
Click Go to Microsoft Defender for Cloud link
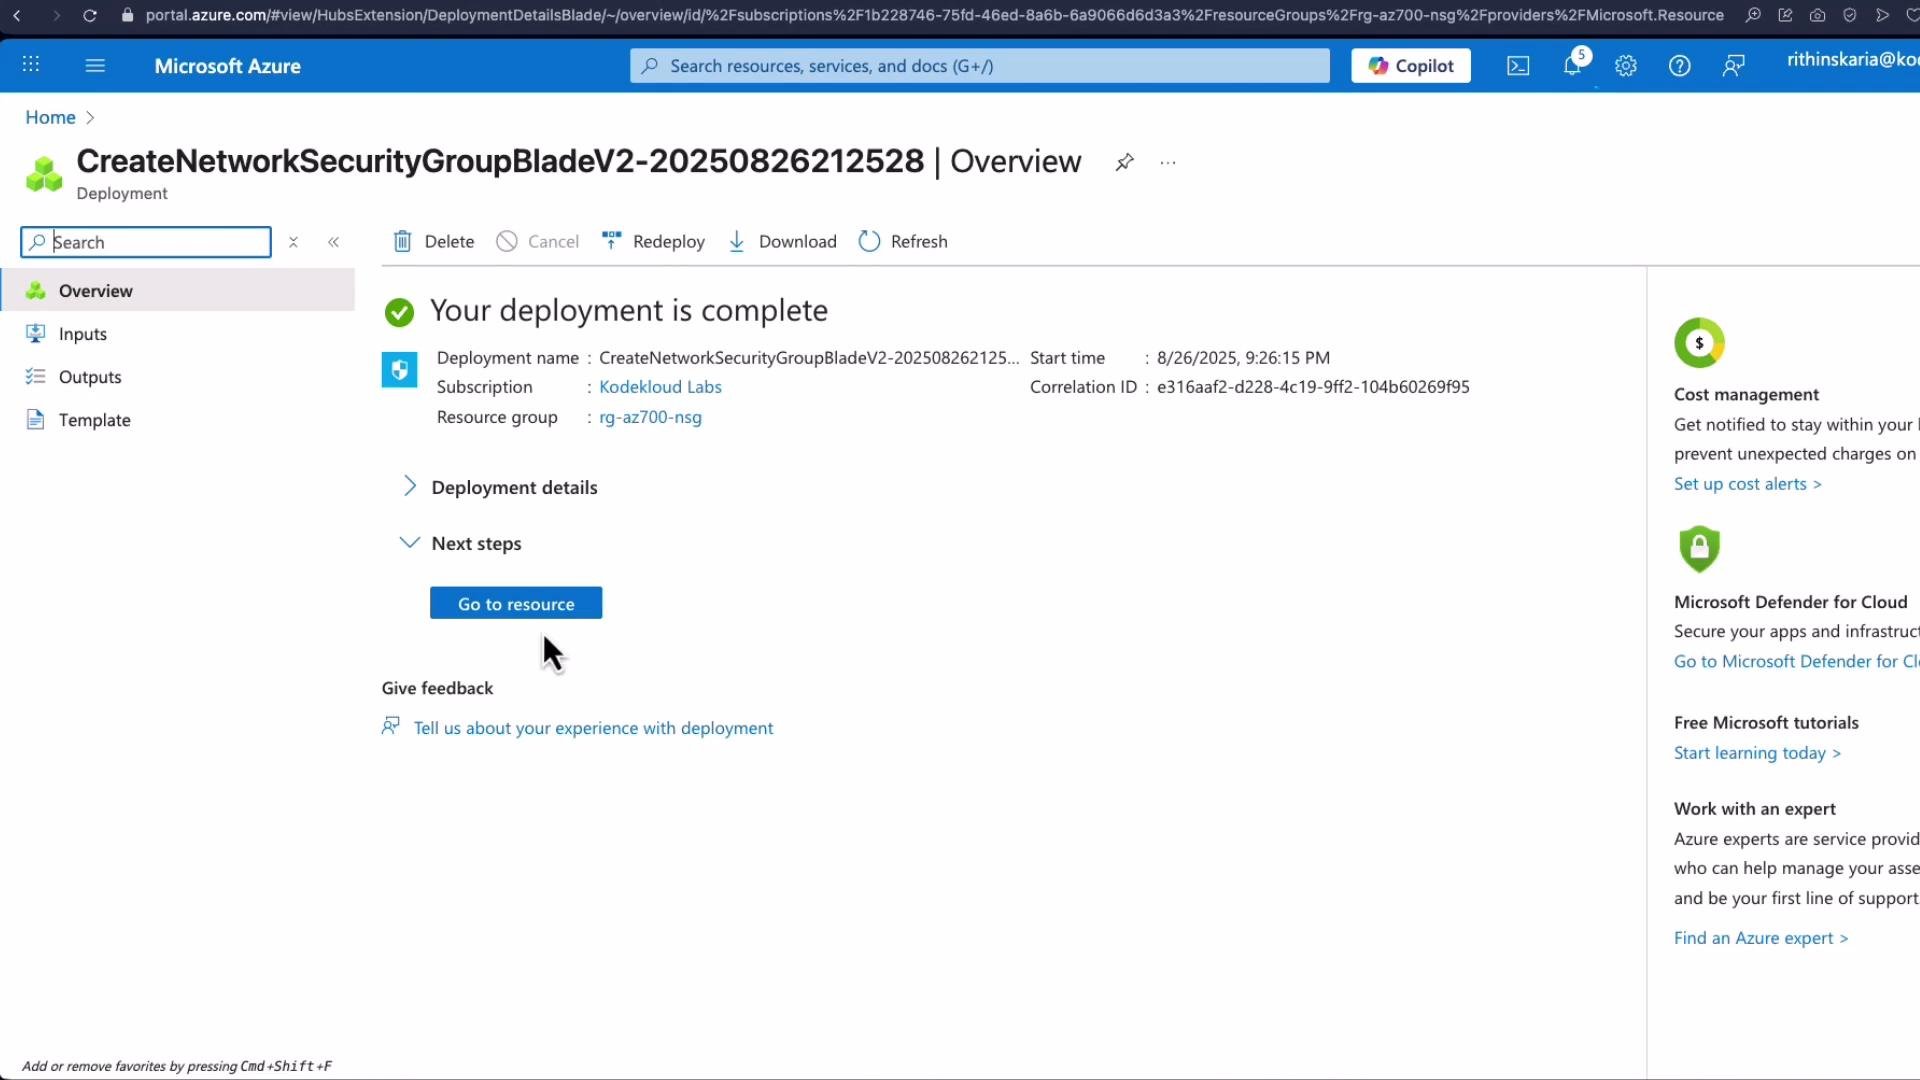(1796, 661)
